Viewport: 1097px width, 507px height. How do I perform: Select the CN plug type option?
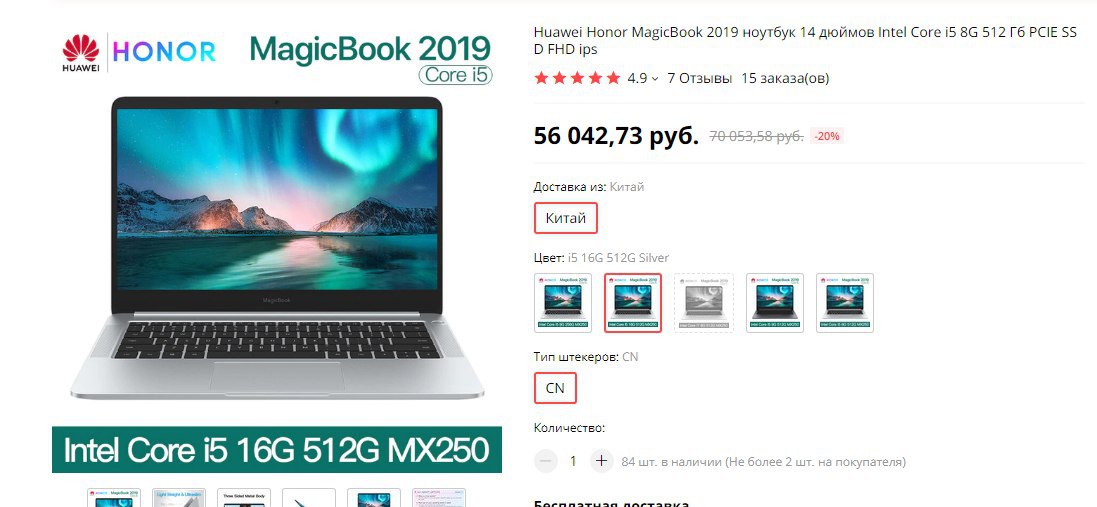[x=555, y=388]
